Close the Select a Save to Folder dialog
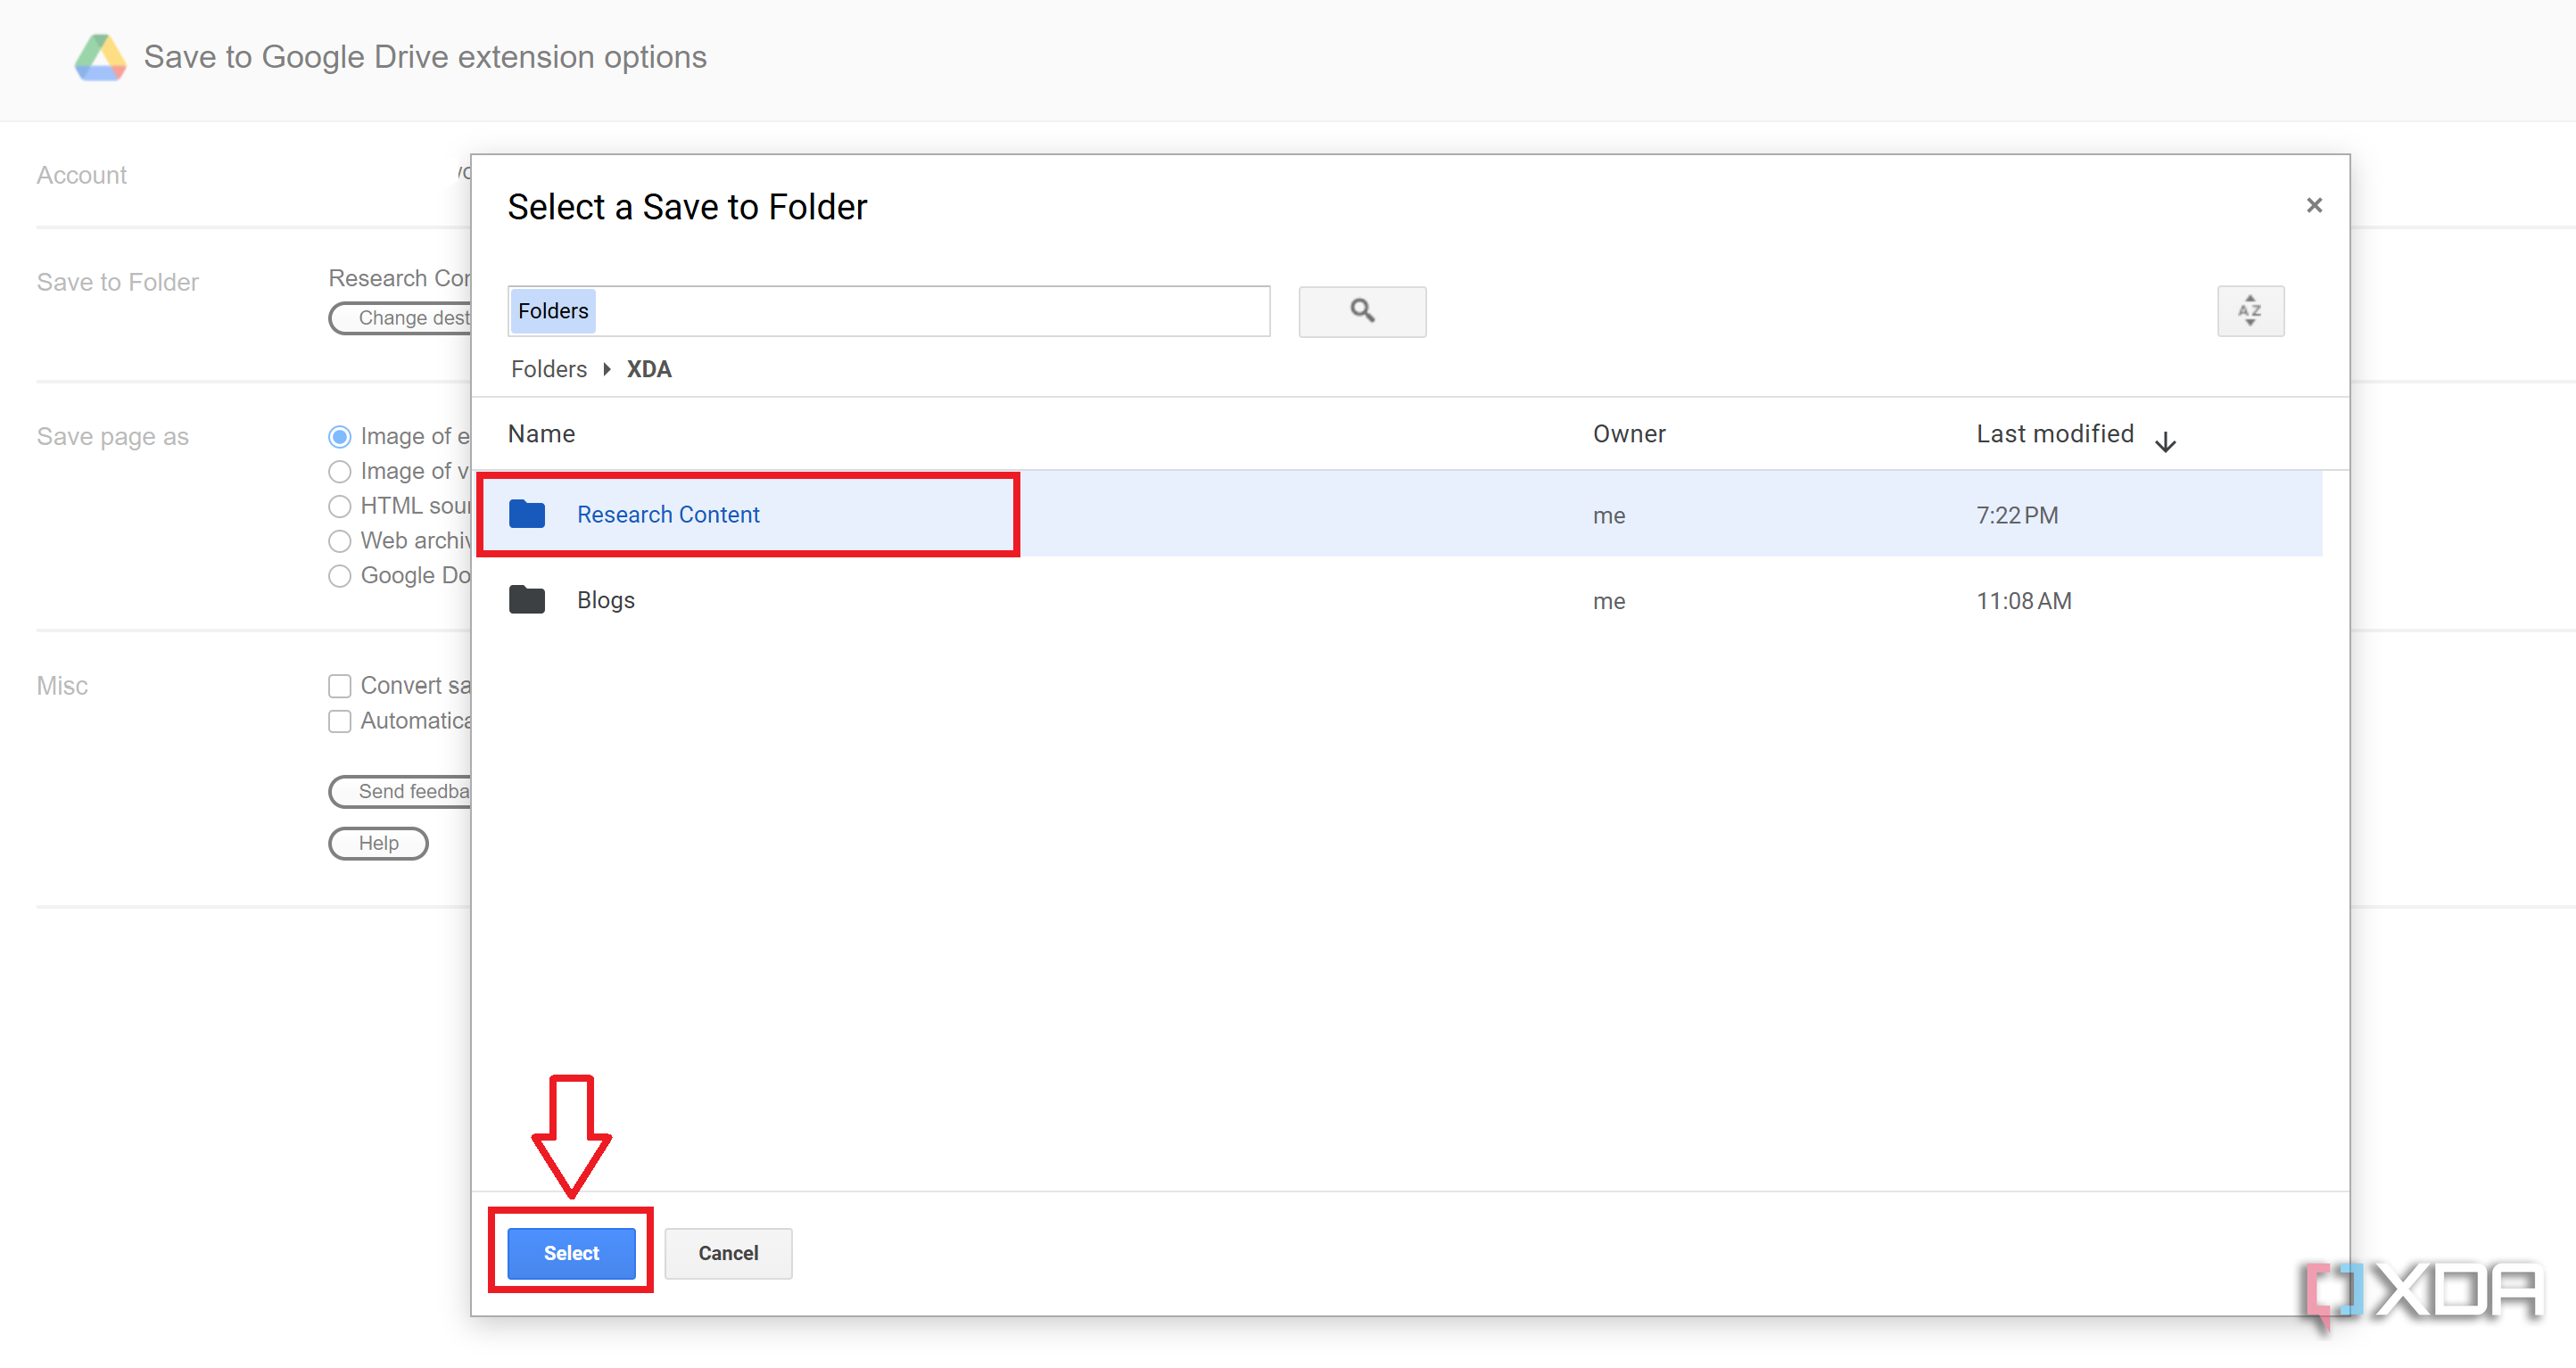The height and width of the screenshot is (1368, 2576). point(2314,205)
